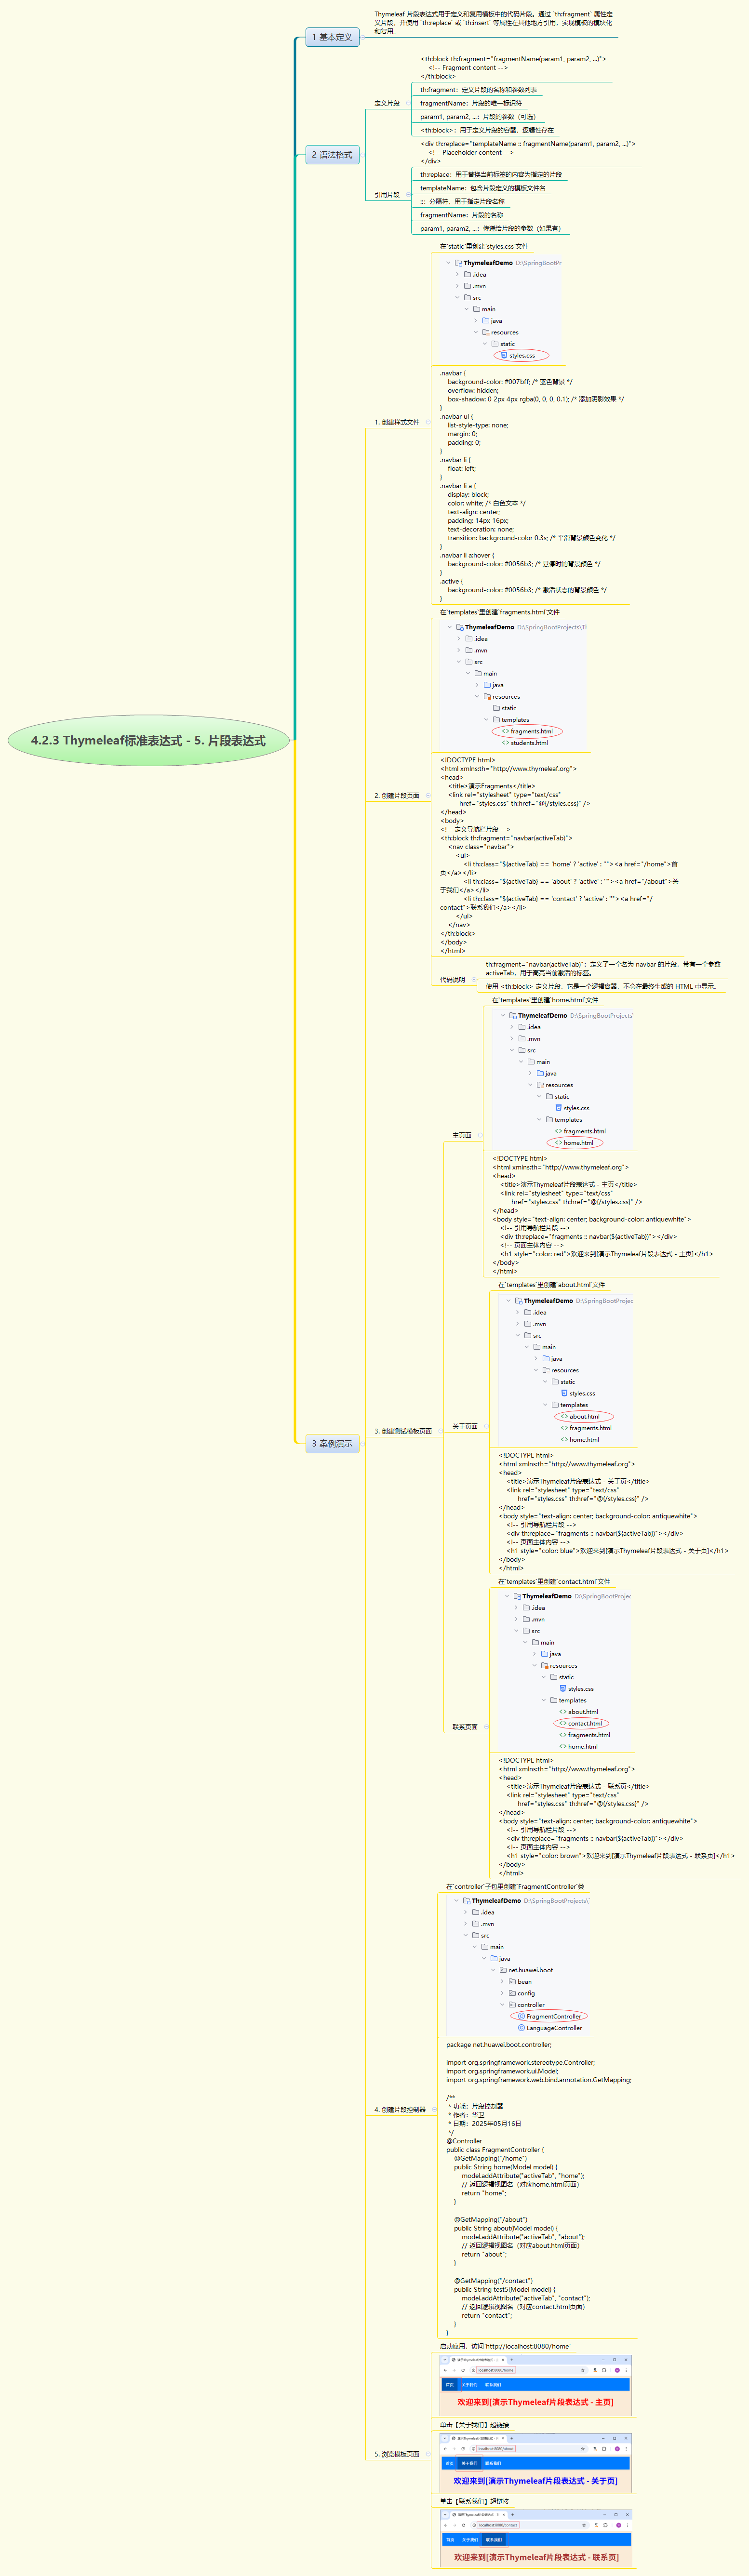Extensions puzzle icon in localhost:8080/home browser
This screenshot has width=749, height=2576.
[604, 2370]
